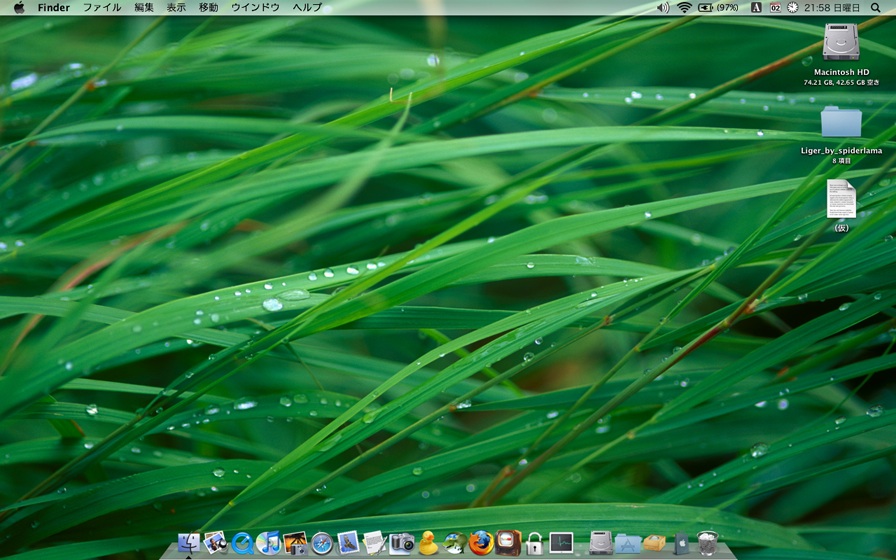Image resolution: width=896 pixels, height=560 pixels.
Task: Select the Liger_by_spiderlama folder
Action: pyautogui.click(x=841, y=122)
